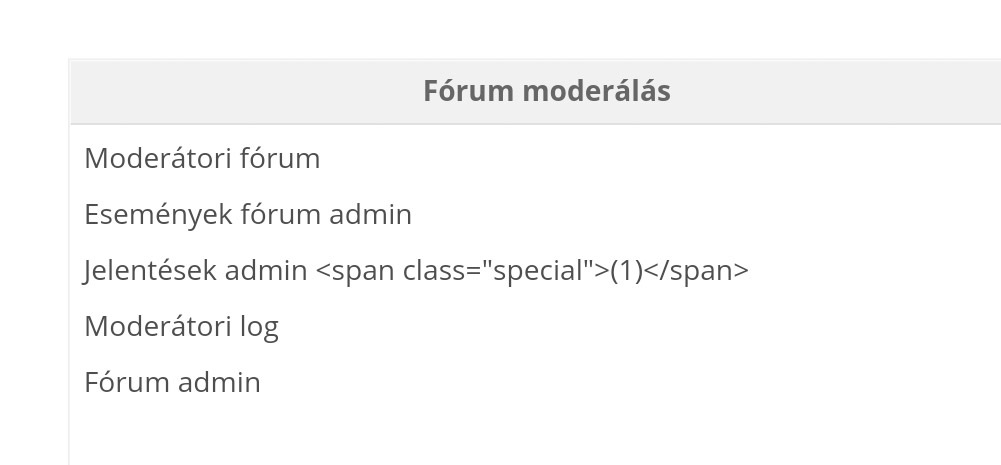Click the word "Jelentések" in the reports entry
The image size is (1001, 465).
click(x=151, y=271)
